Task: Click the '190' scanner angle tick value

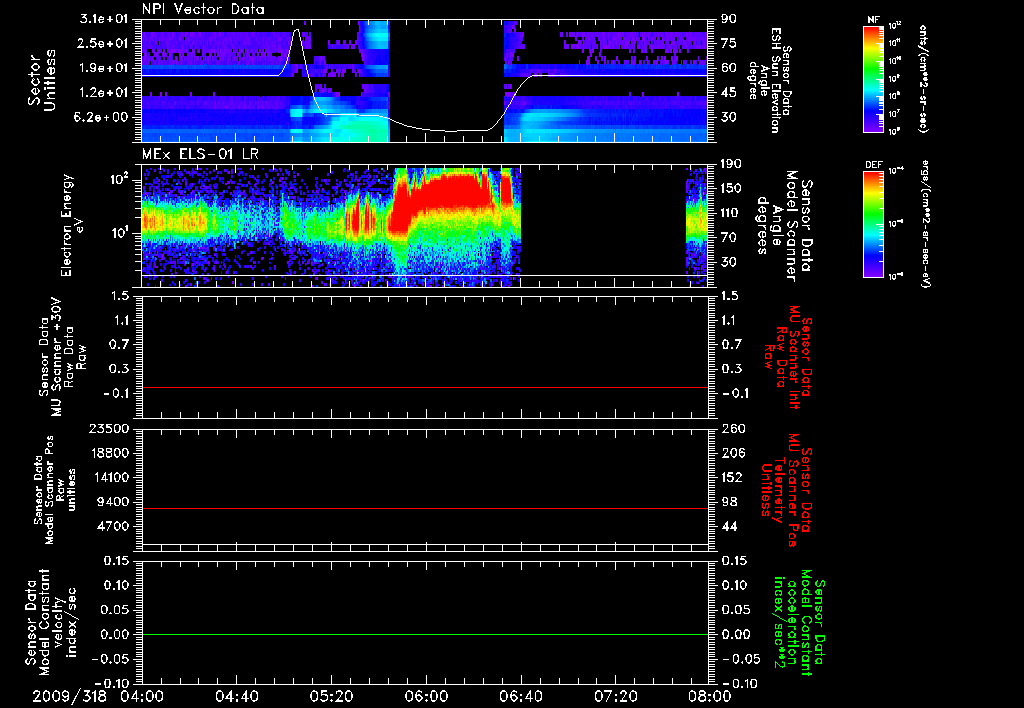Action: (x=731, y=164)
